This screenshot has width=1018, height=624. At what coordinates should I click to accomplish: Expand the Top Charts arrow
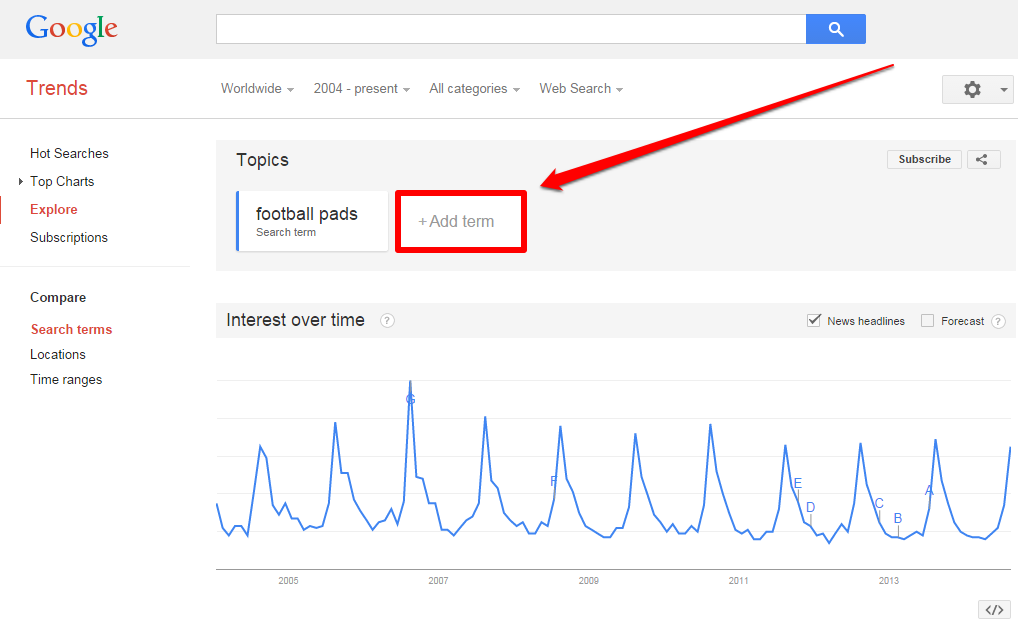21,182
